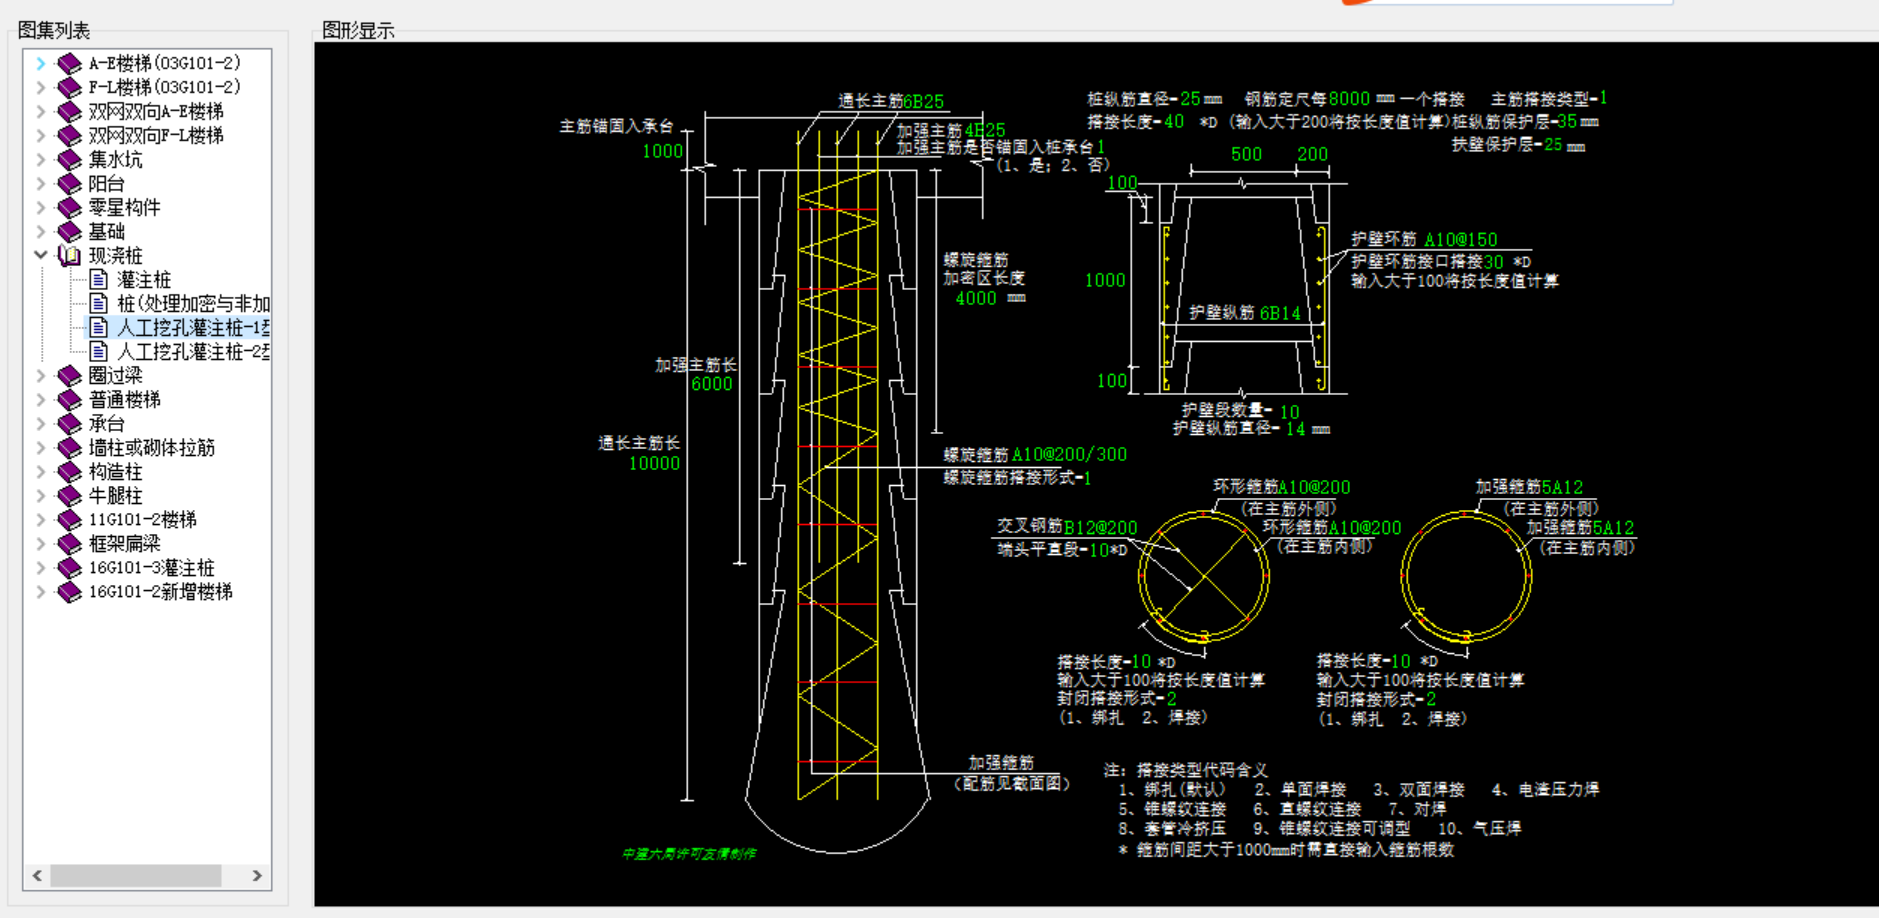Click the book icon beside 16G101-3灌注桩
The height and width of the screenshot is (918, 1879).
pos(69,567)
